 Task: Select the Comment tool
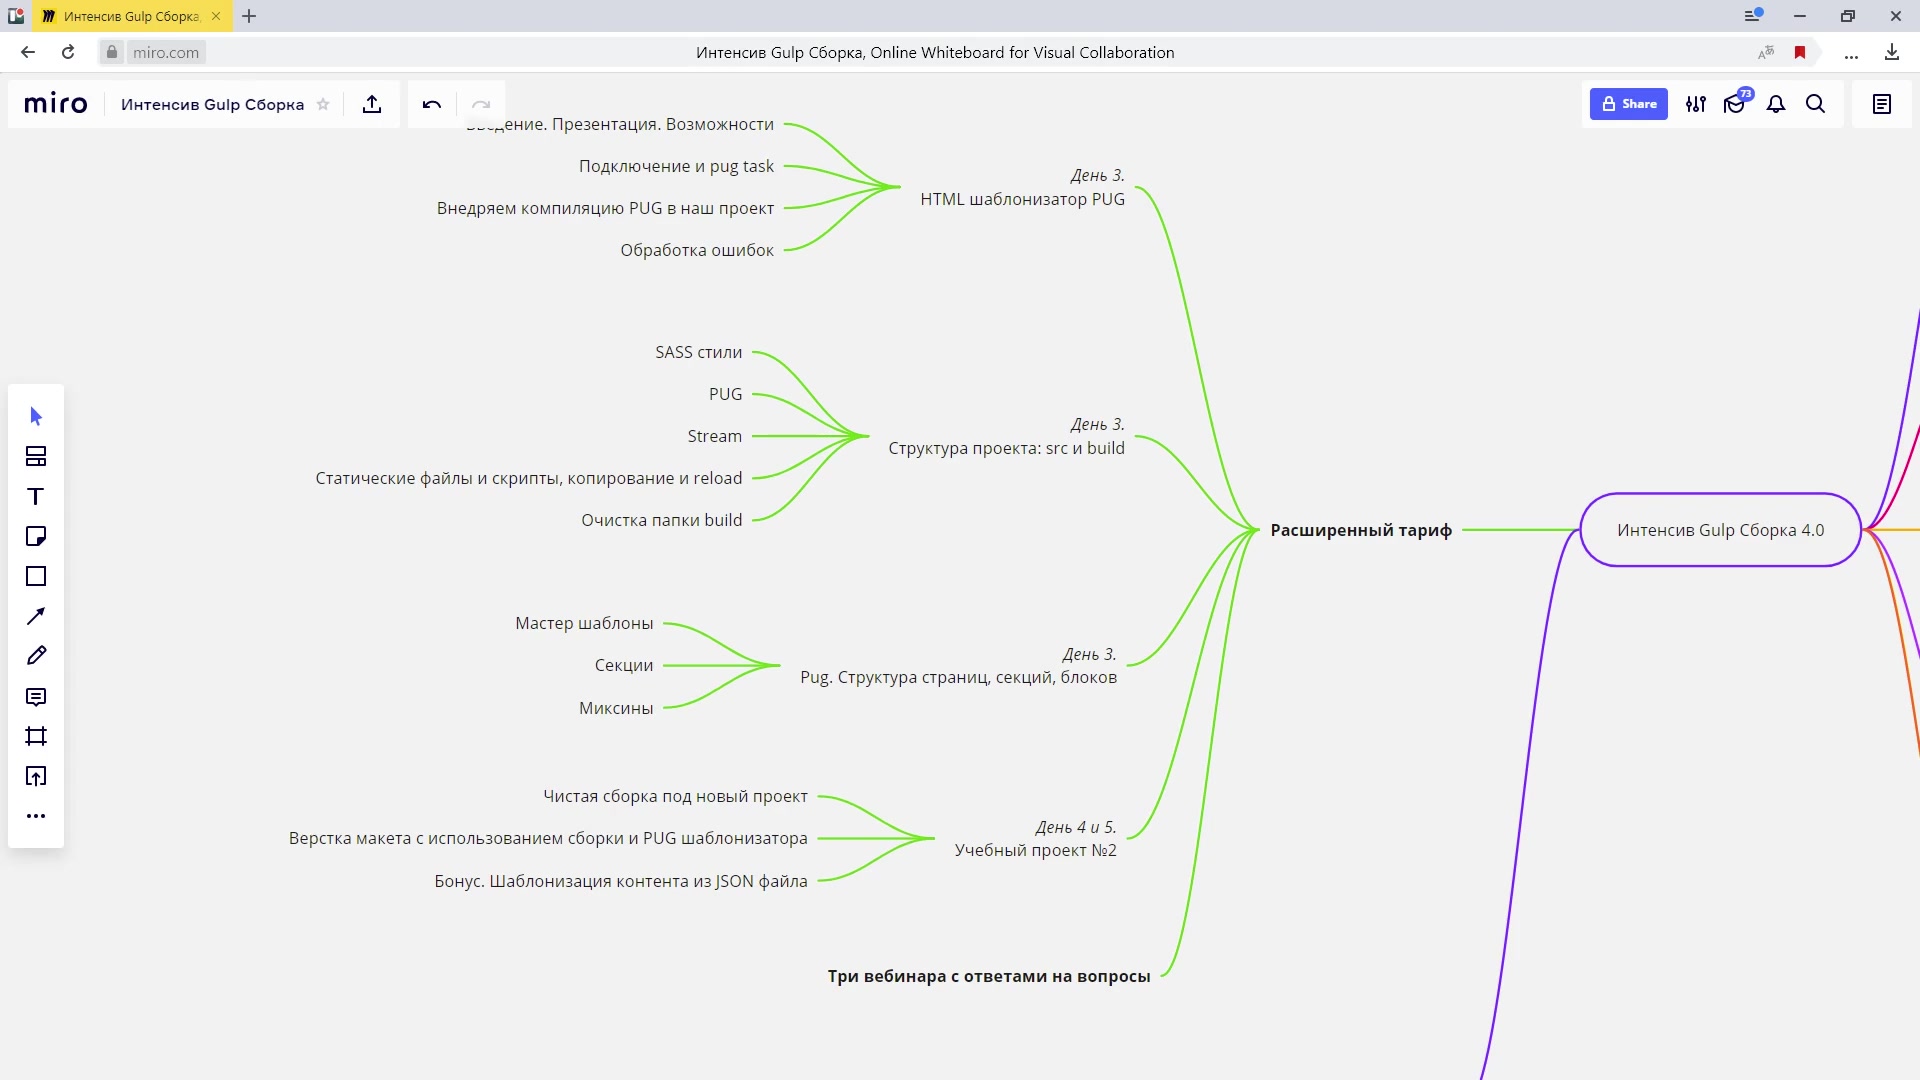36,696
